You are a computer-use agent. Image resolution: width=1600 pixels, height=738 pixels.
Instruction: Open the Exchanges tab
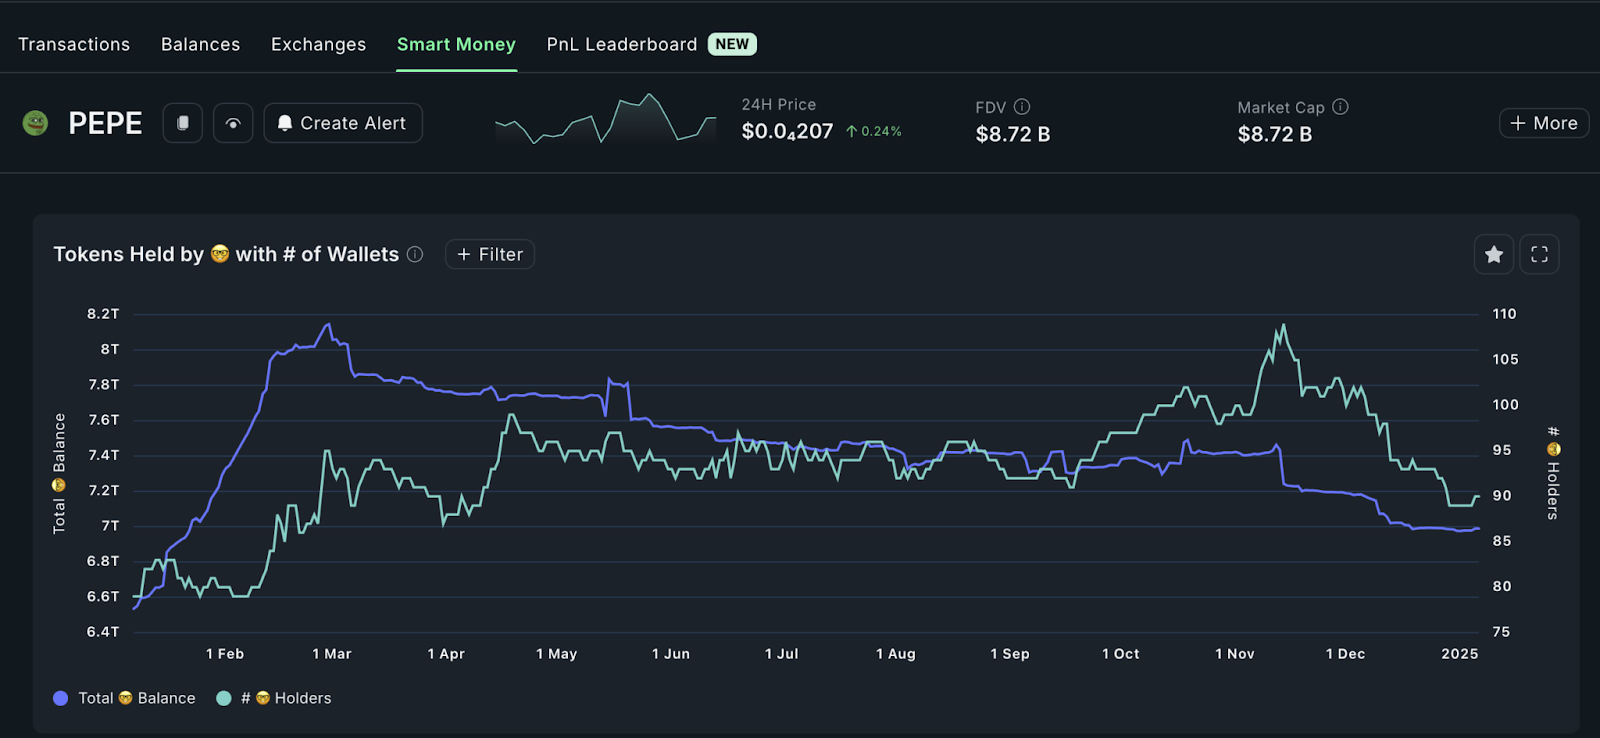pos(318,44)
